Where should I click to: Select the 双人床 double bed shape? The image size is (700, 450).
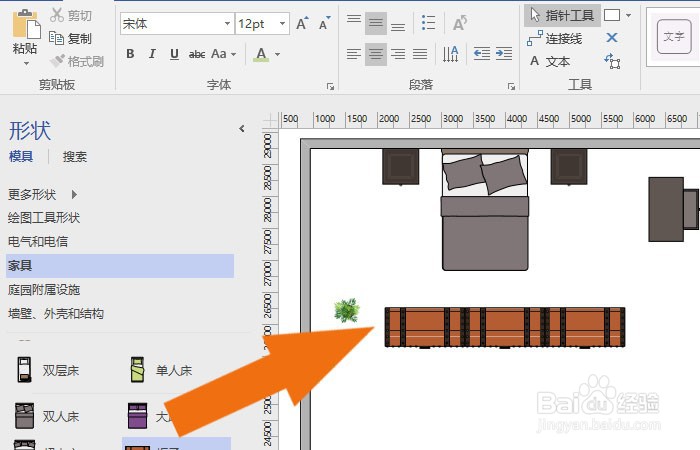coord(47,416)
